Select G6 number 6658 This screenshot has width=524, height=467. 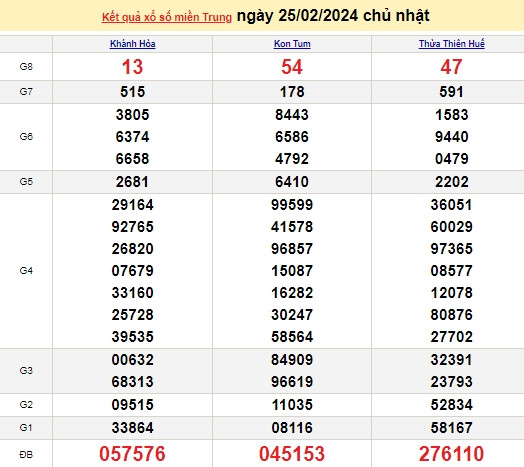[x=133, y=158]
